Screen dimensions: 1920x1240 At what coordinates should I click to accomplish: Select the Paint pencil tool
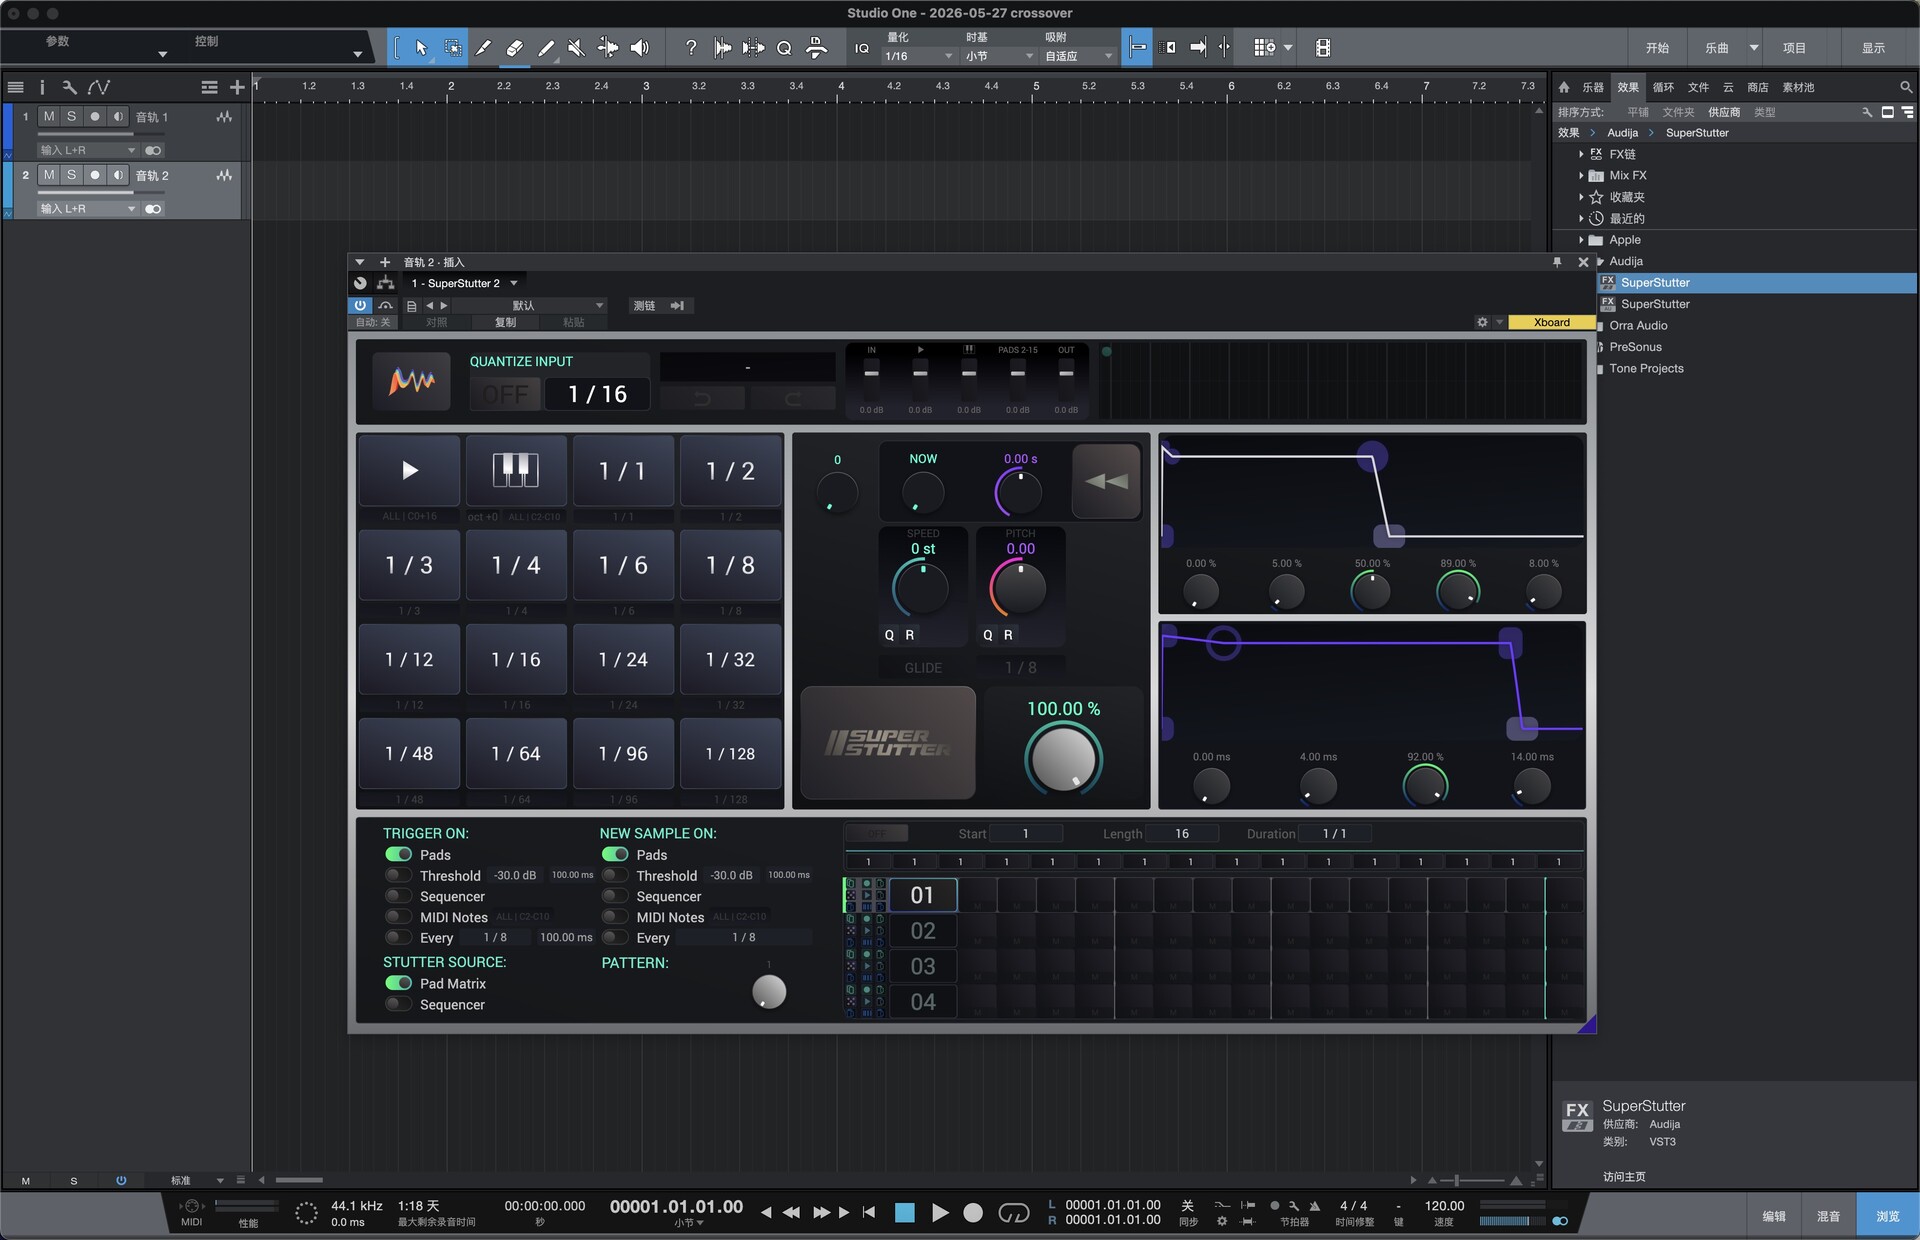(x=546, y=48)
